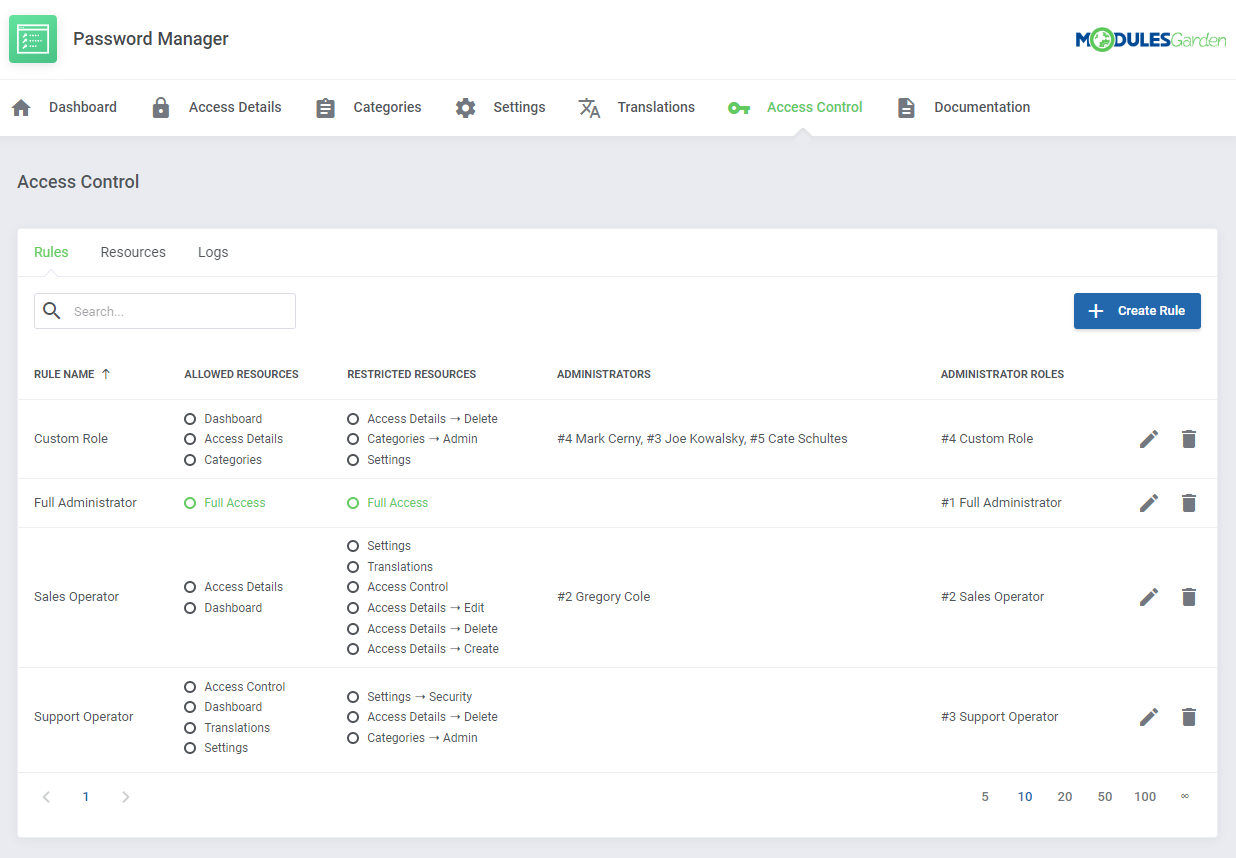Edit the Sales Operator rule with pencil icon

click(x=1148, y=596)
